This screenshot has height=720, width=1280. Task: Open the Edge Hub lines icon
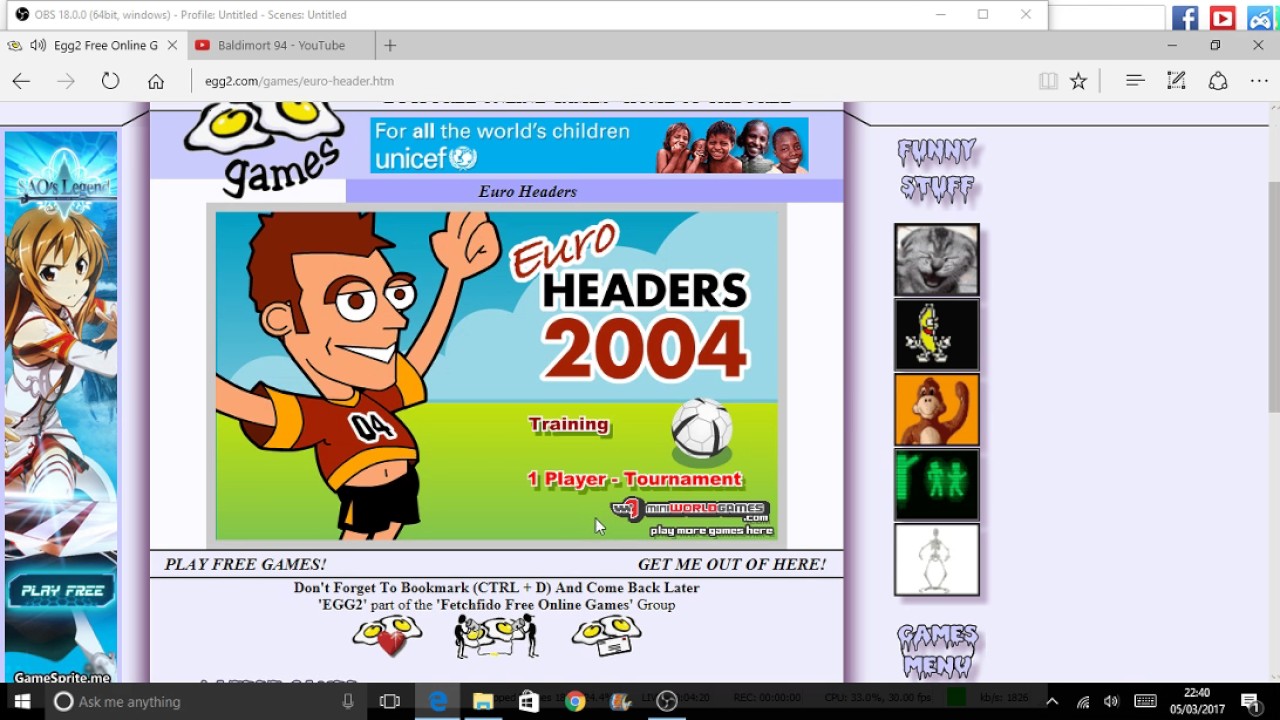1134,81
